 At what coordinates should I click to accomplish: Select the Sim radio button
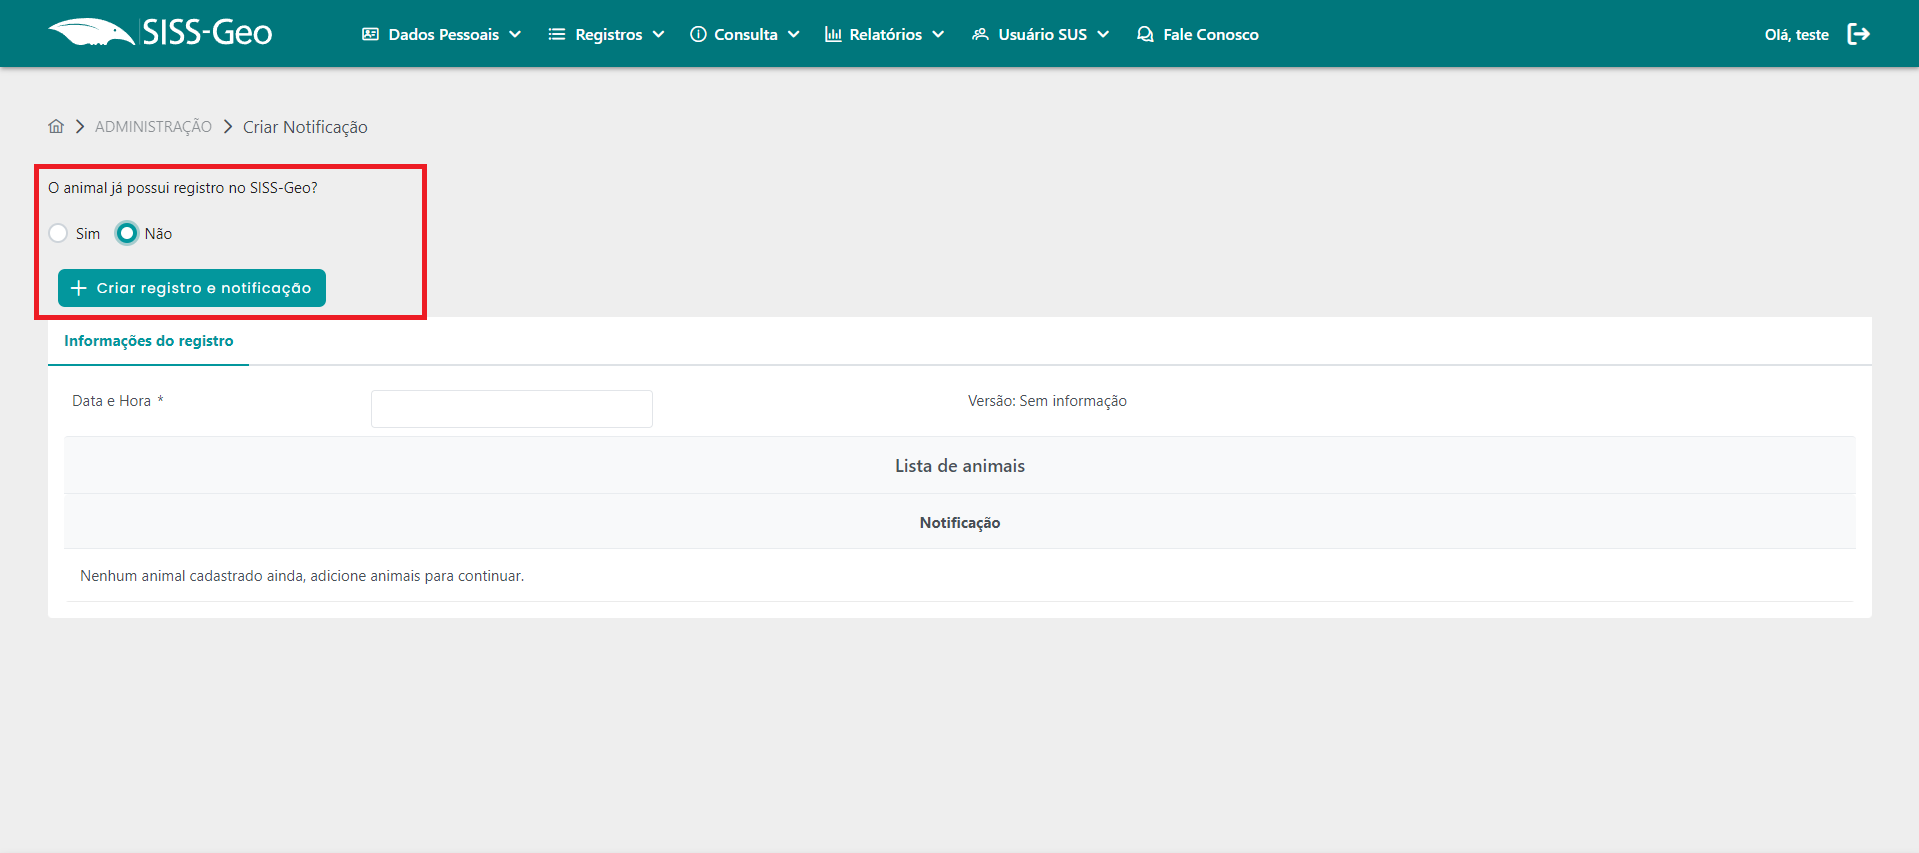point(59,233)
